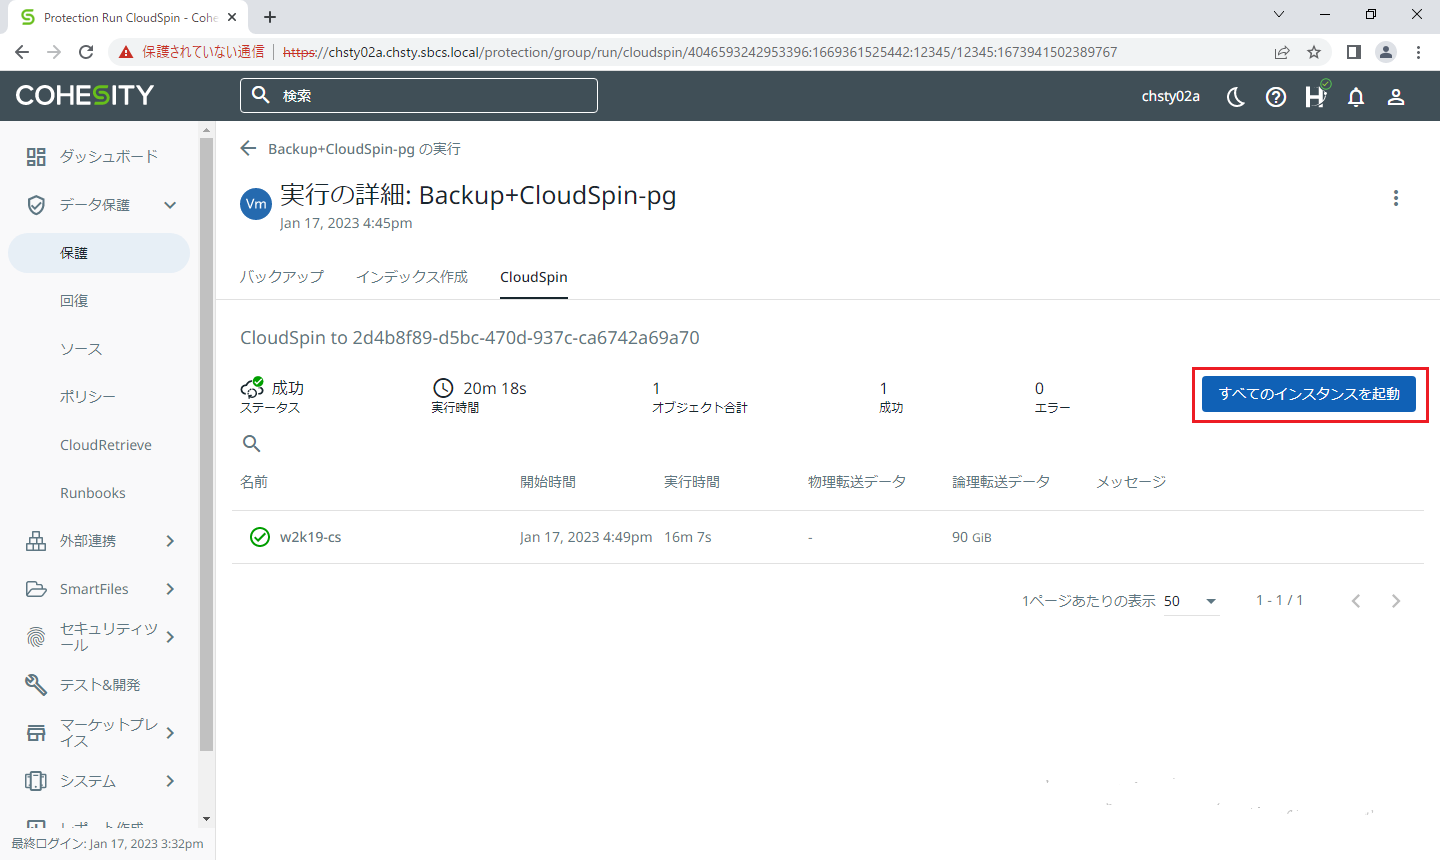Open the Chrome three-dot menu
1440x860 pixels.
[x=1418, y=52]
